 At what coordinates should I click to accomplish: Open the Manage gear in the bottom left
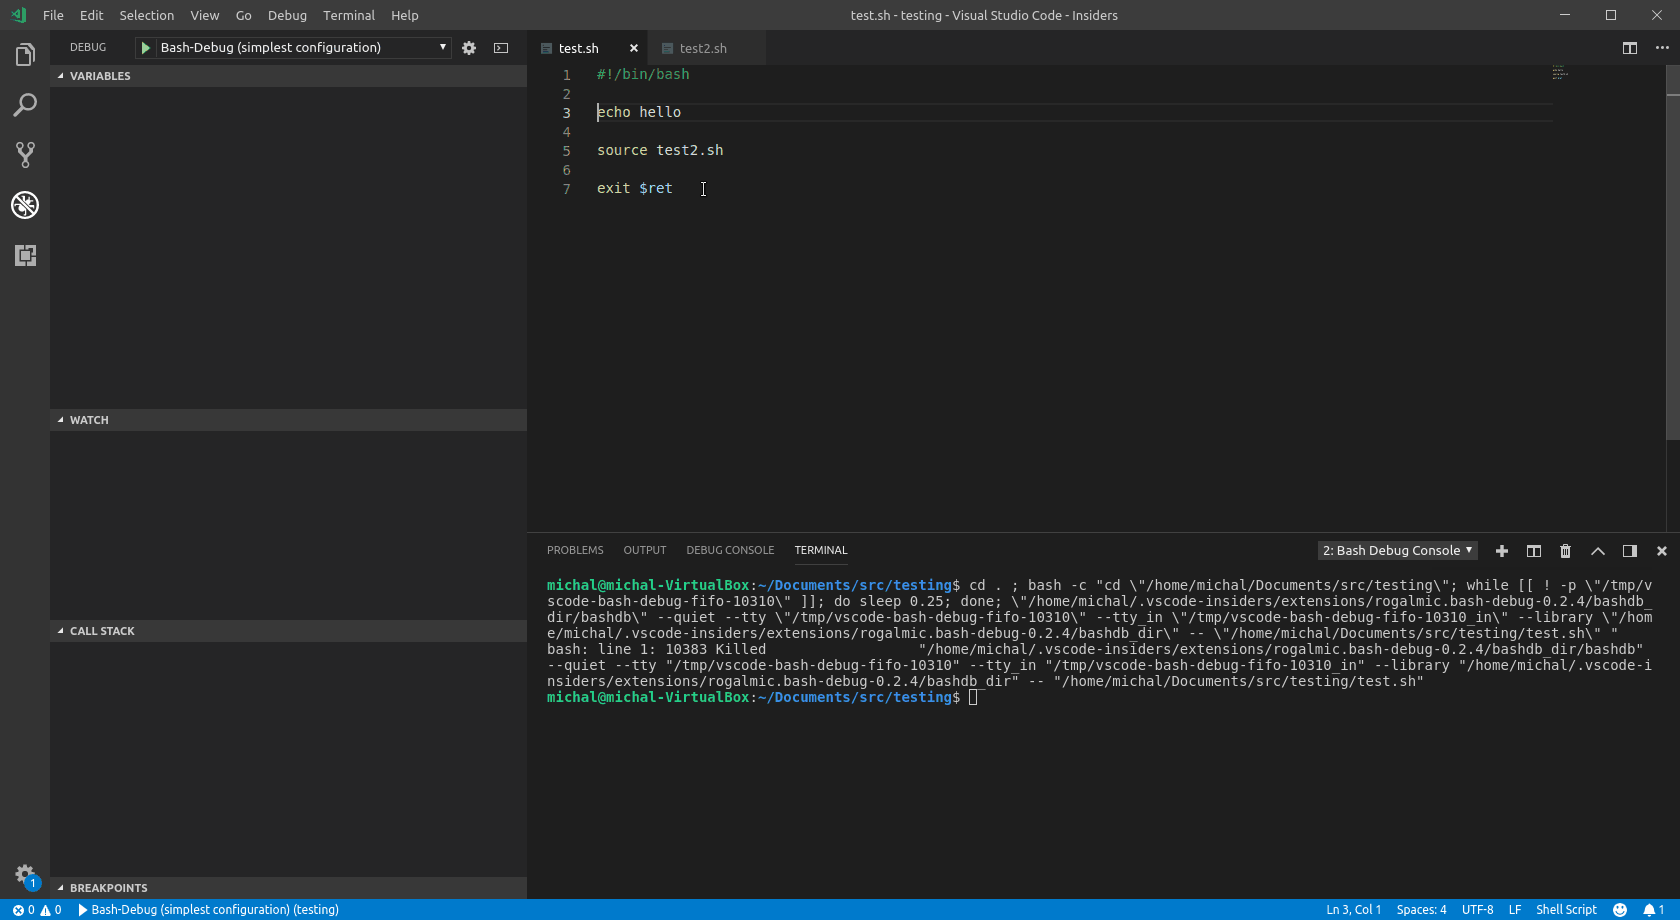(x=25, y=874)
